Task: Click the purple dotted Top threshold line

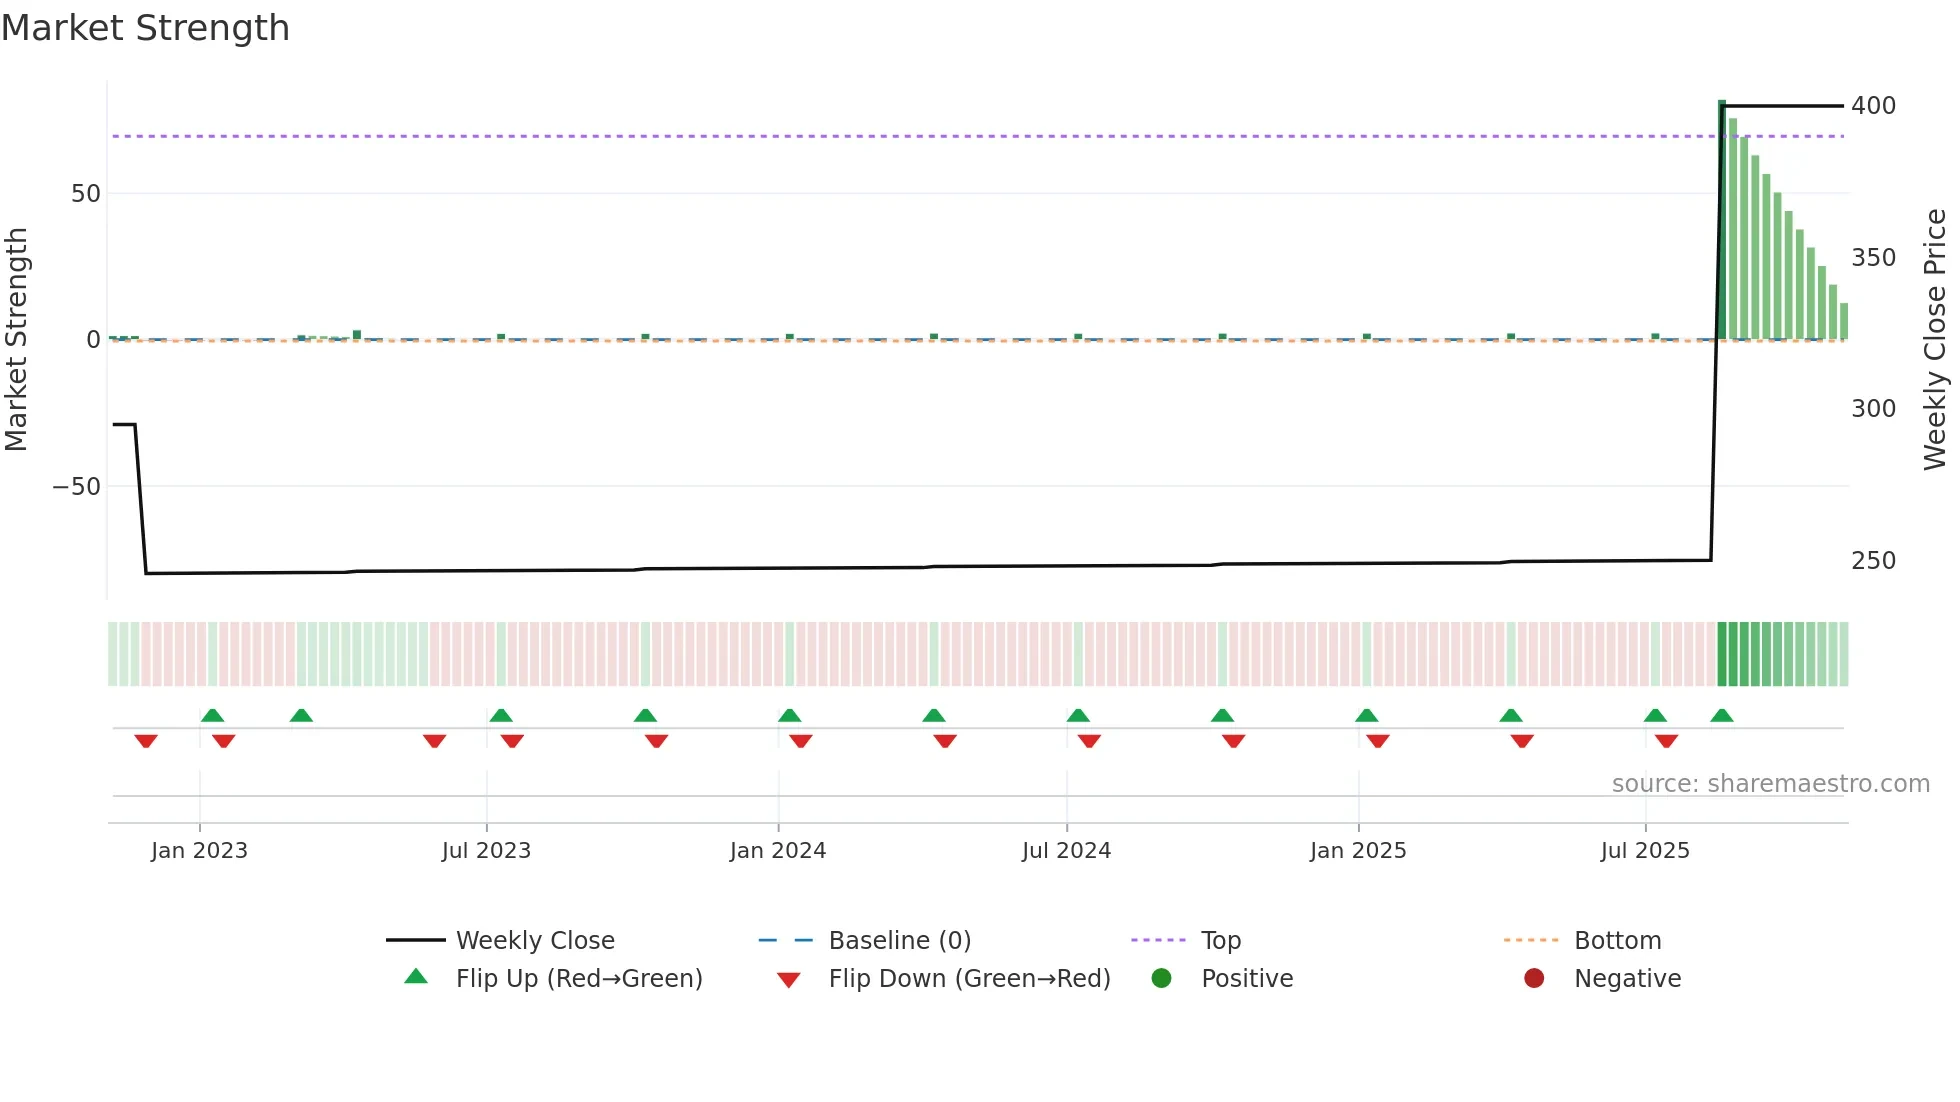Action: pyautogui.click(x=978, y=136)
